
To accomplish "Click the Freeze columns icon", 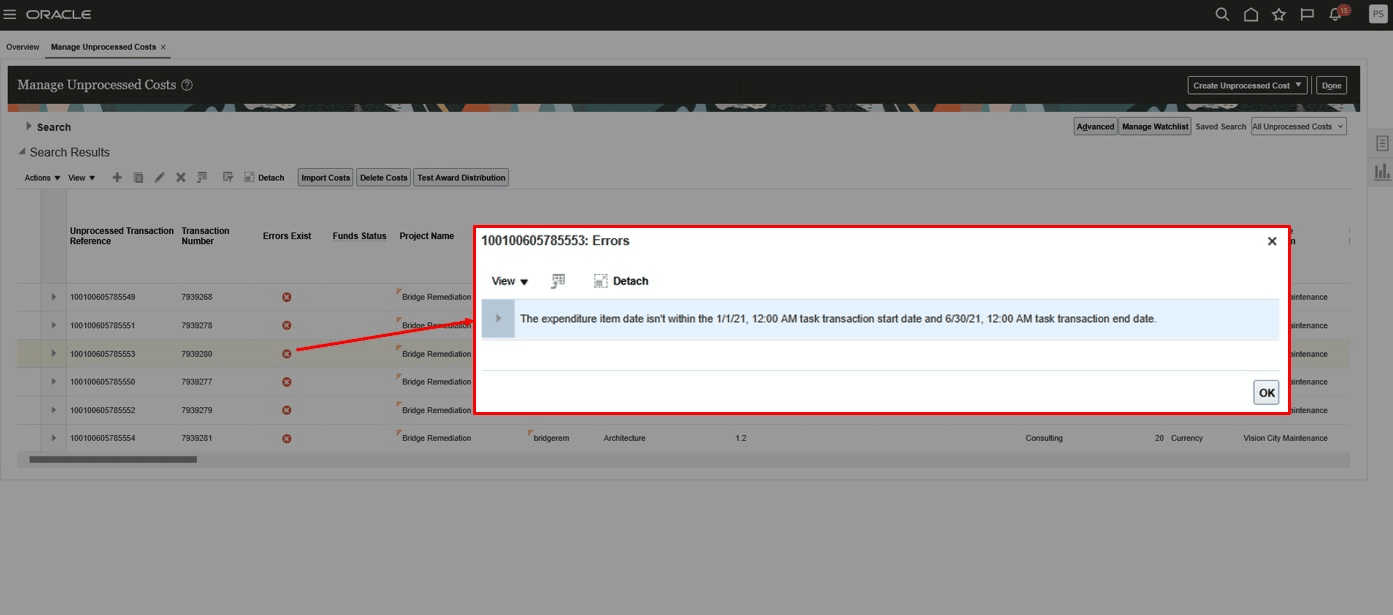I will tap(229, 177).
